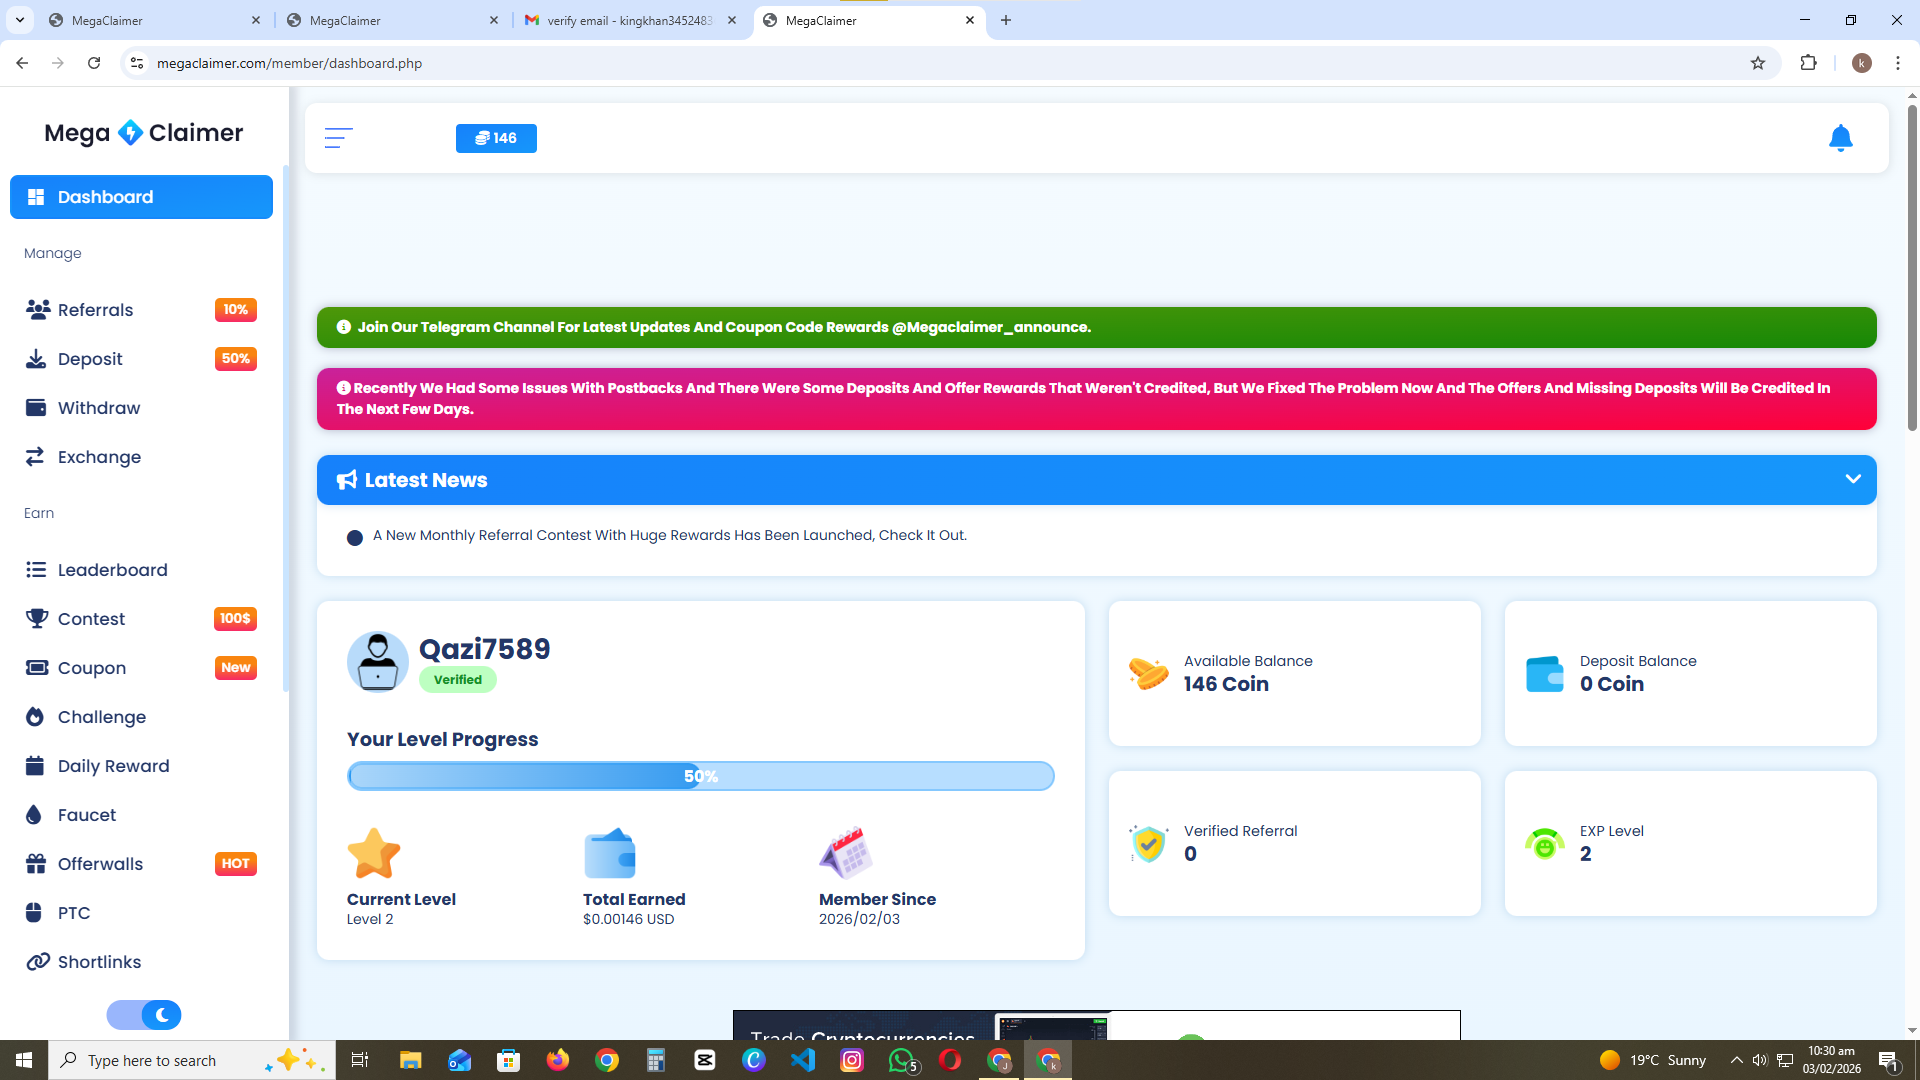Click the Offerwalls gift icon
Screen dimensions: 1920x1080
(36, 864)
